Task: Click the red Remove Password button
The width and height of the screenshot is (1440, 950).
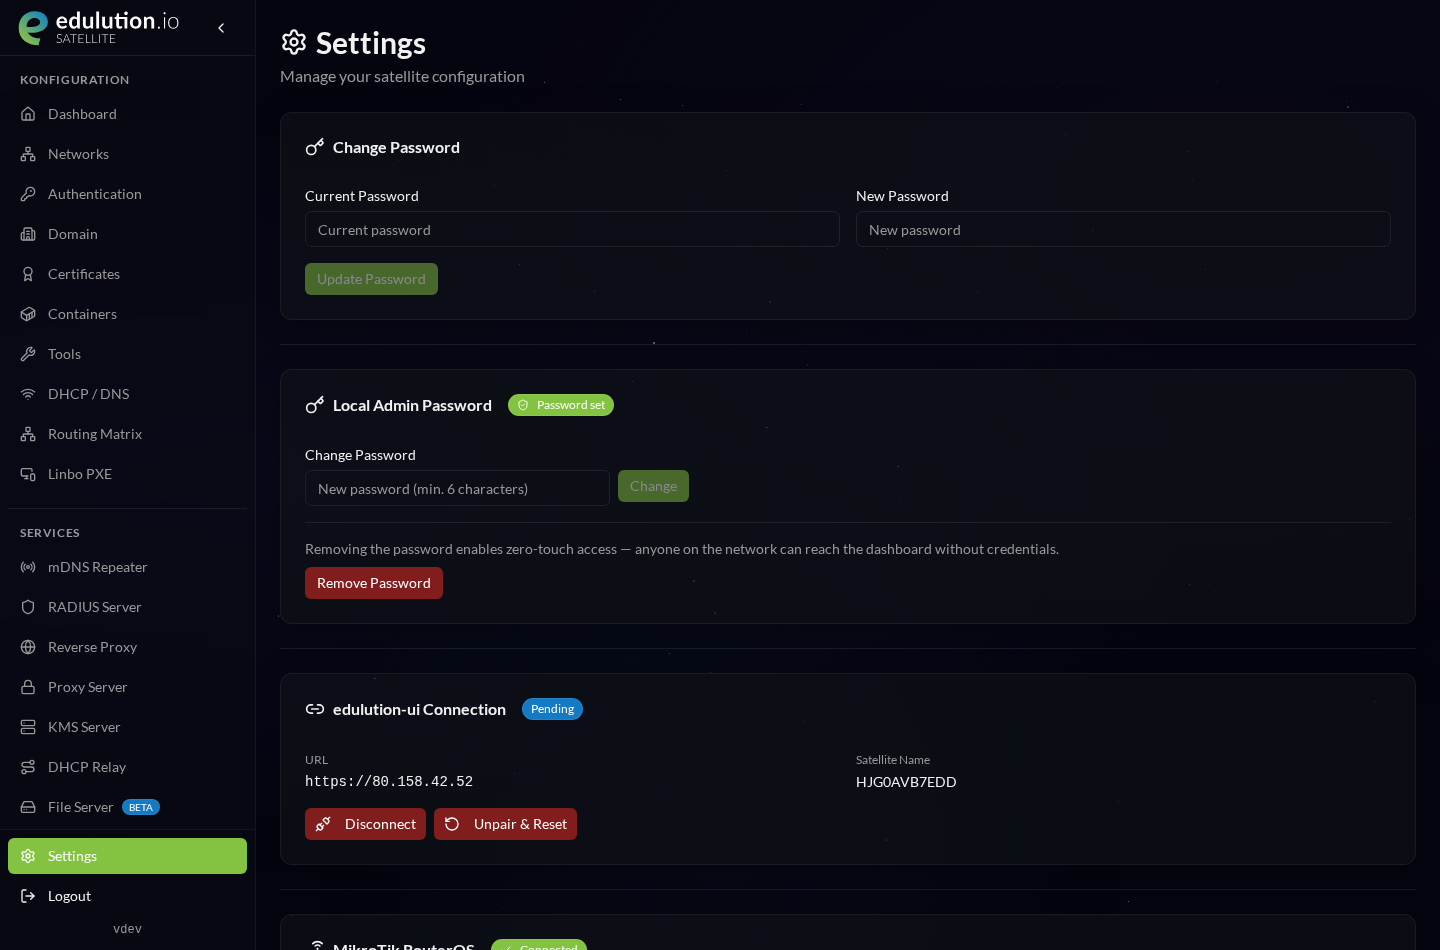Action: click(x=374, y=583)
